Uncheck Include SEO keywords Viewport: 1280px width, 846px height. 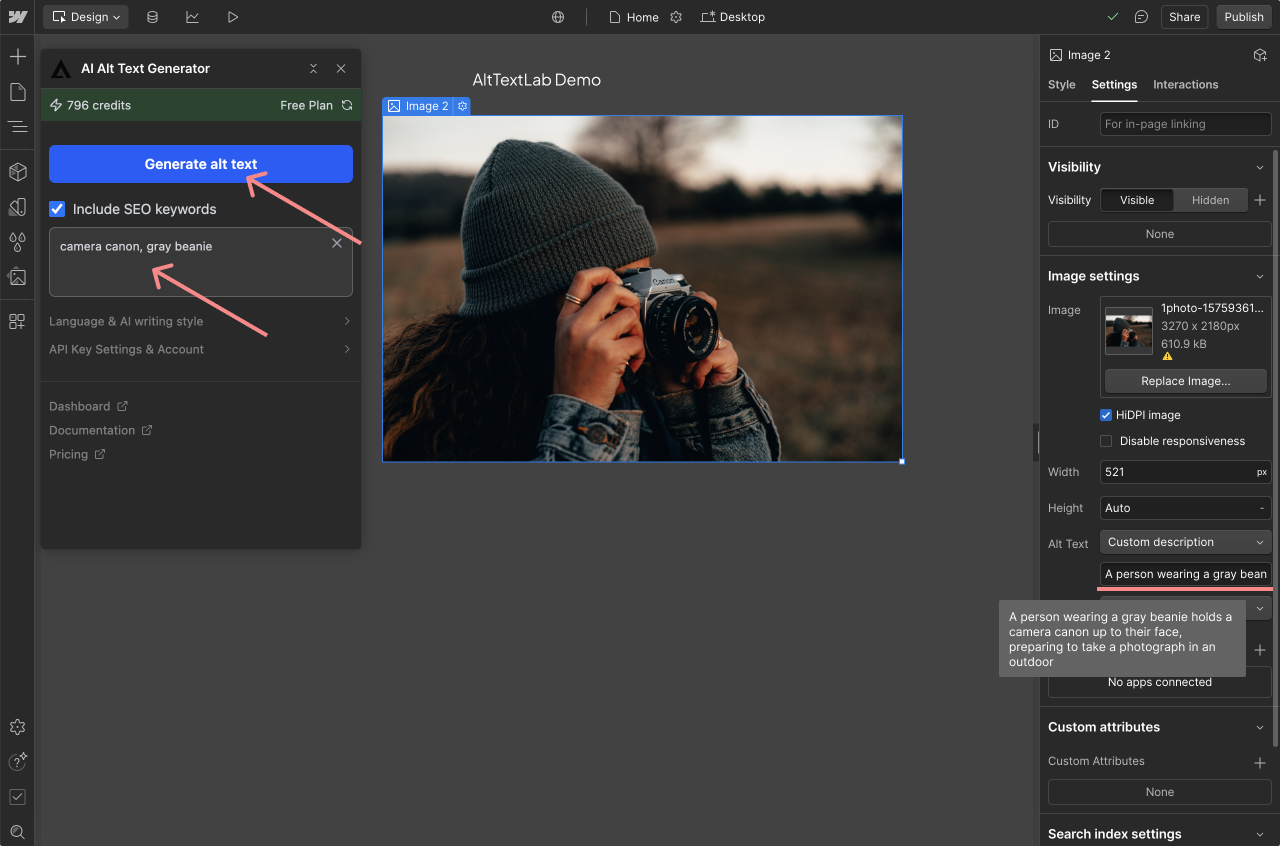coord(57,209)
